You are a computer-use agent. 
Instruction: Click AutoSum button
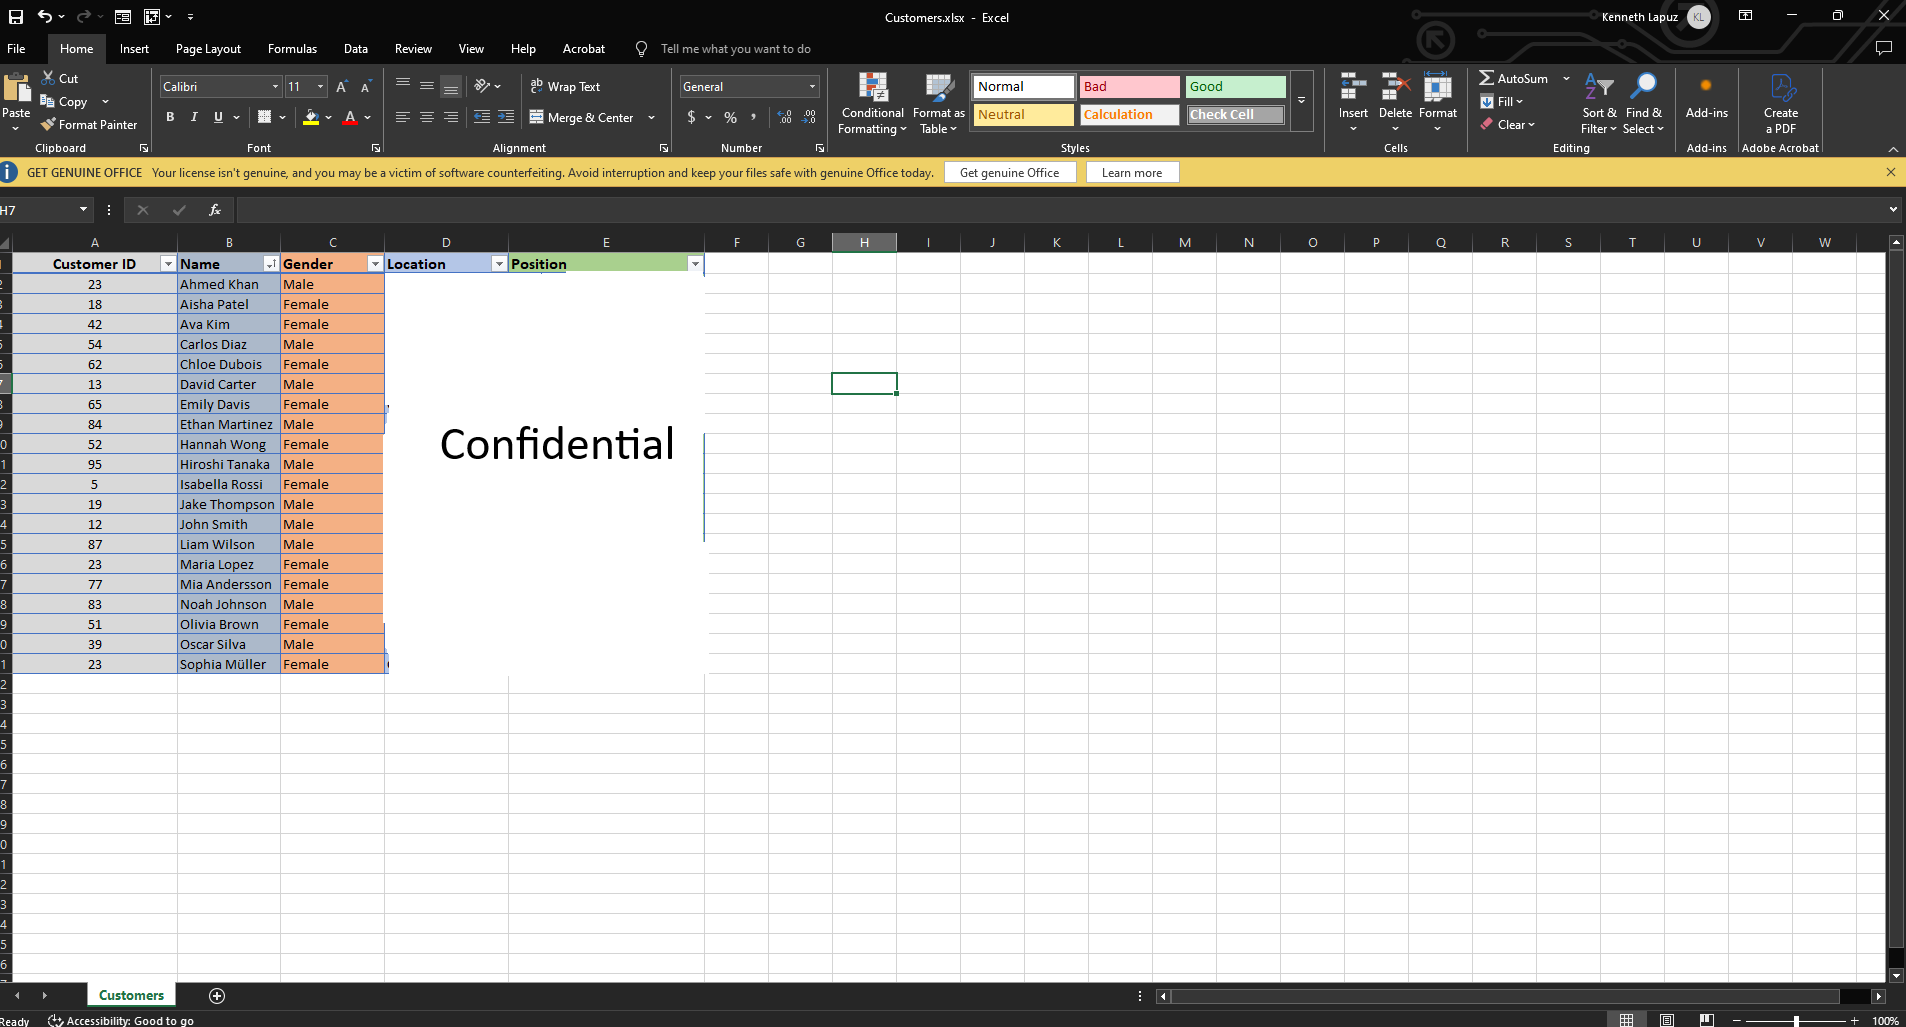point(1513,78)
